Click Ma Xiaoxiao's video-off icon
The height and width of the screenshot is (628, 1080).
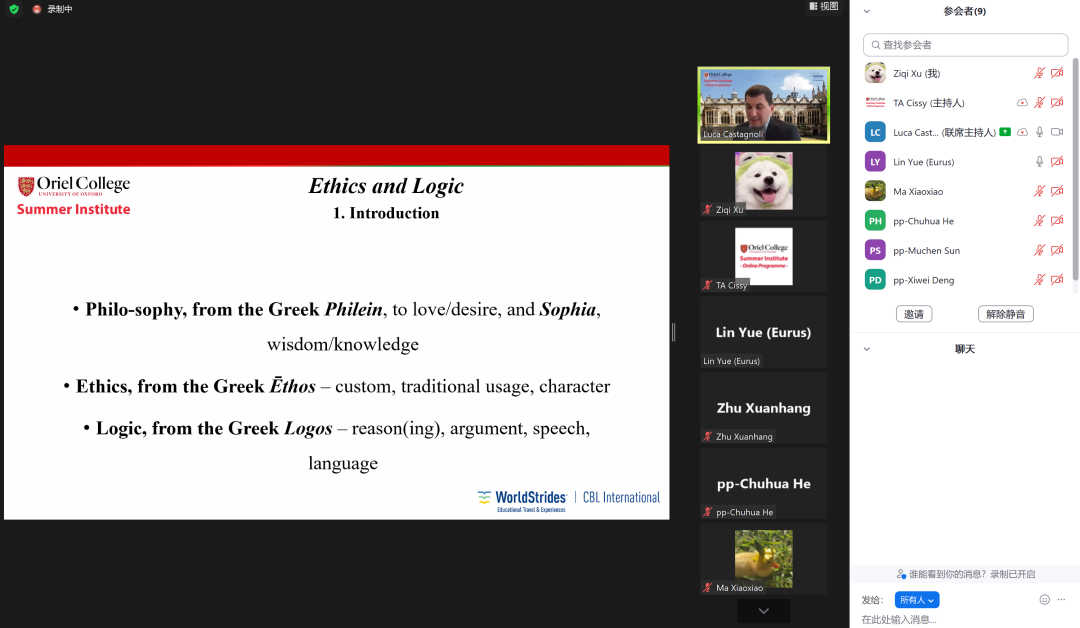[x=1057, y=191]
